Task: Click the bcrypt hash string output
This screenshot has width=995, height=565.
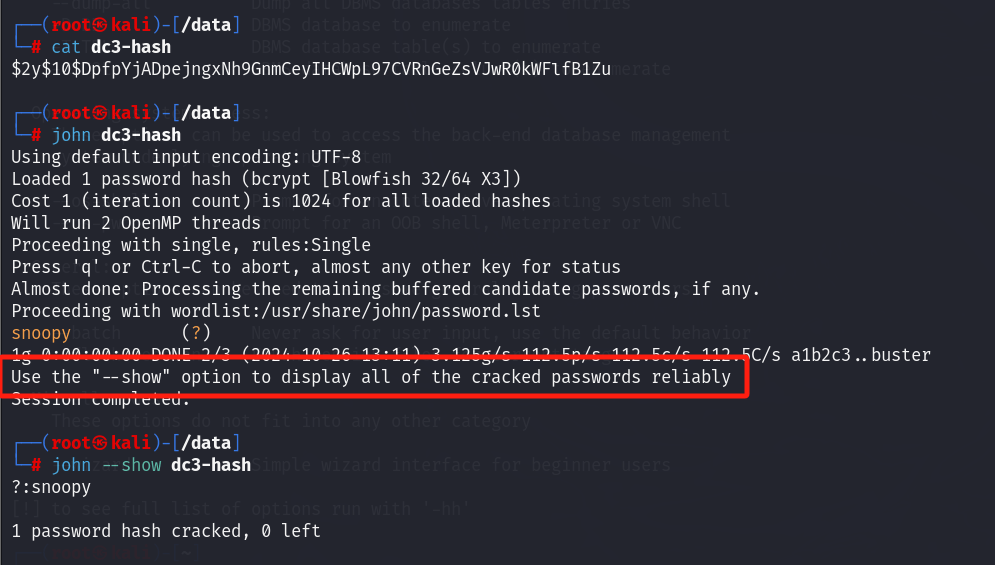Action: 310,69
